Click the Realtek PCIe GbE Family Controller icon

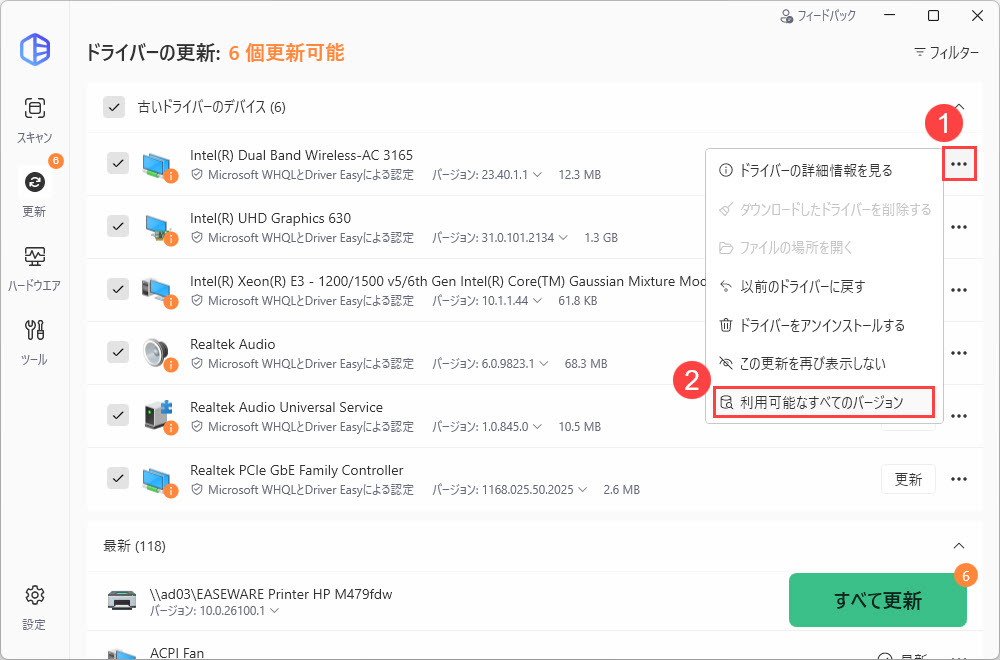tap(158, 481)
